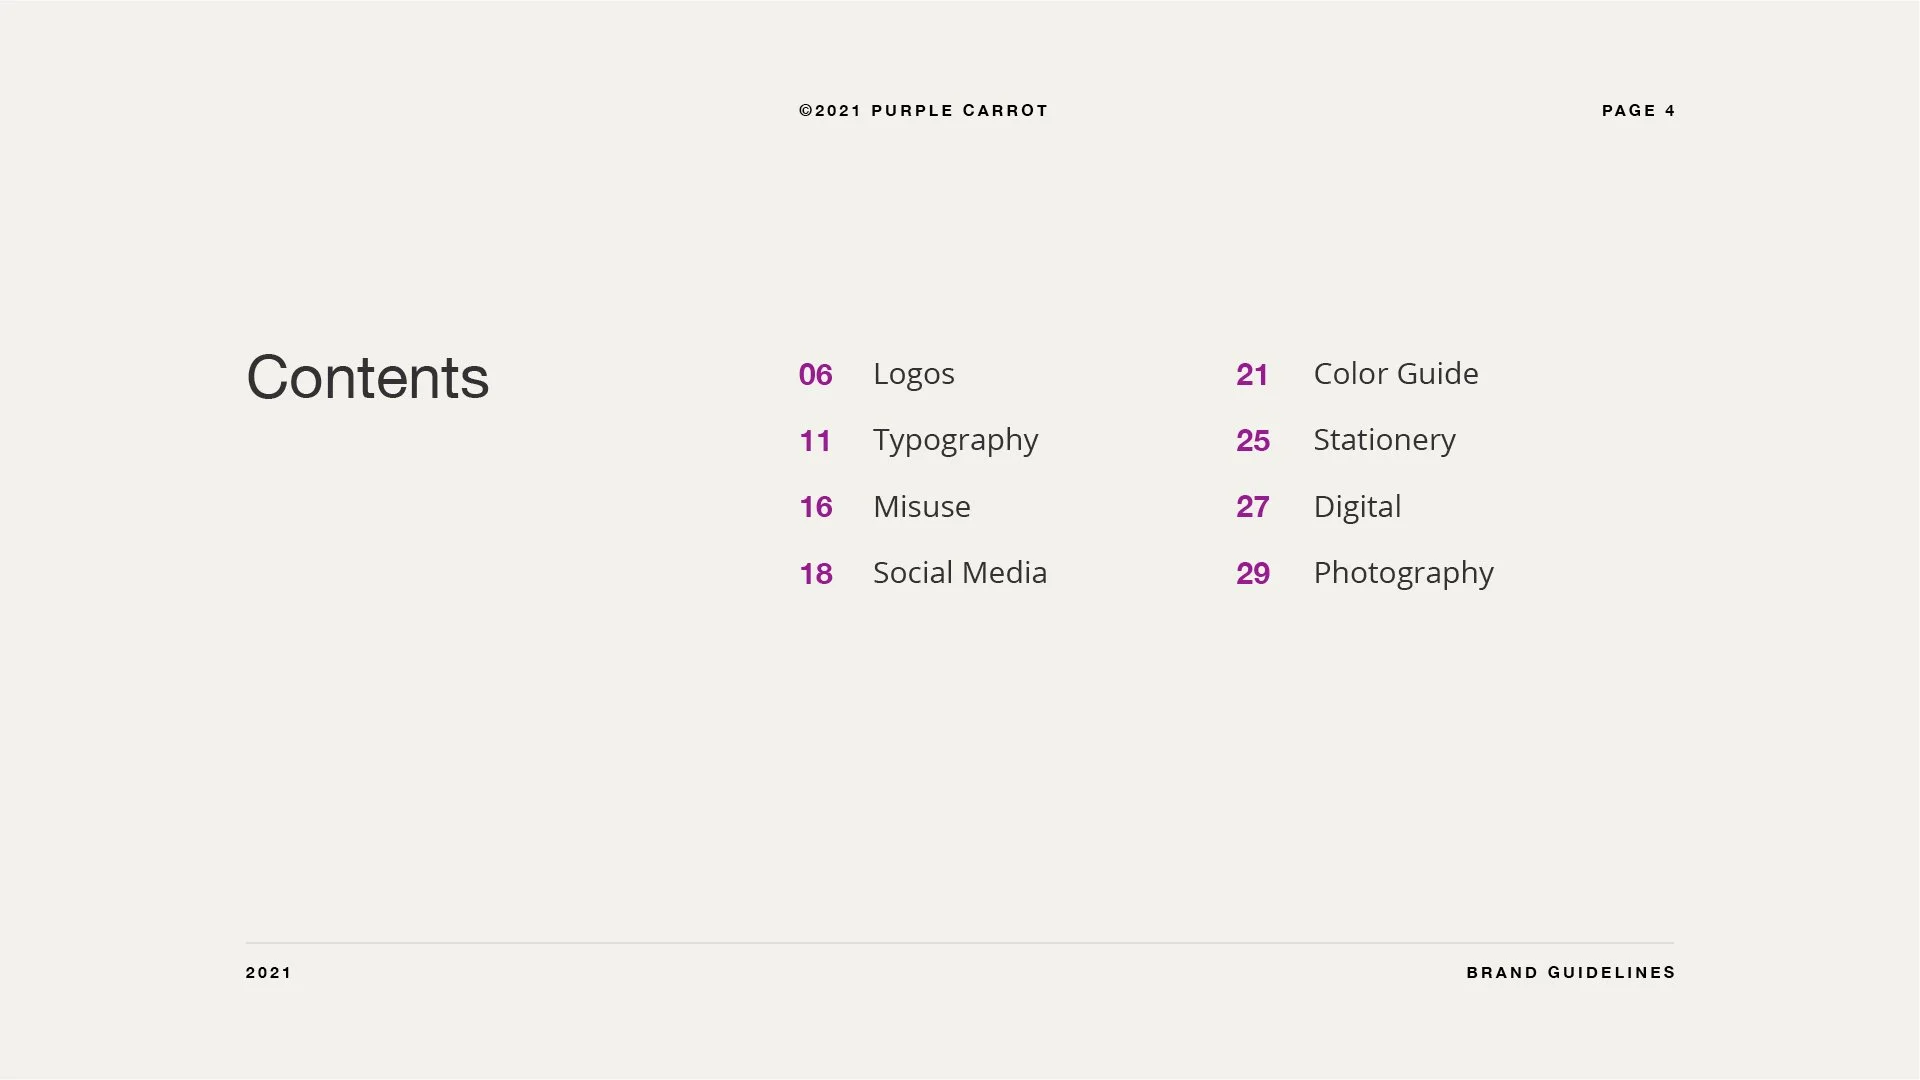Image resolution: width=1920 pixels, height=1080 pixels.
Task: Open the Typography contents entry
Action: (955, 441)
